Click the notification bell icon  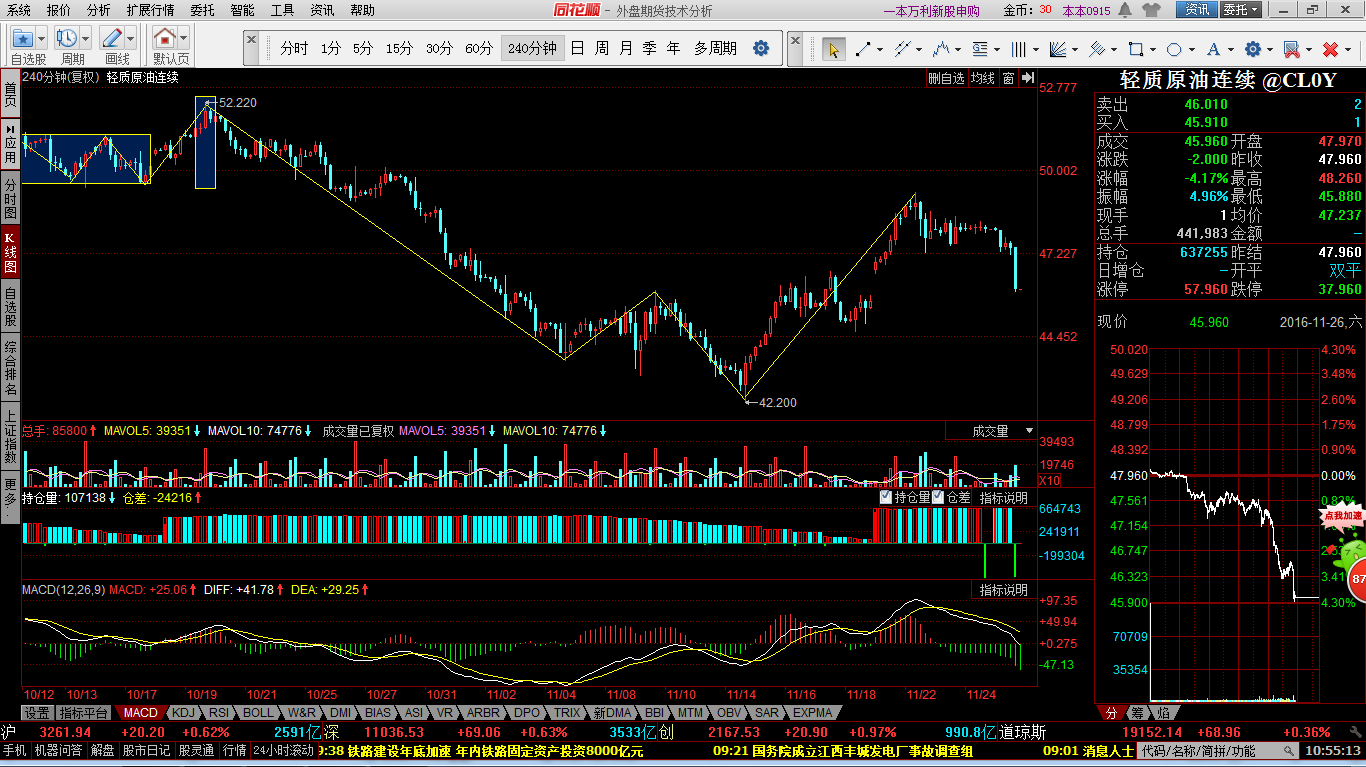[1125, 10]
